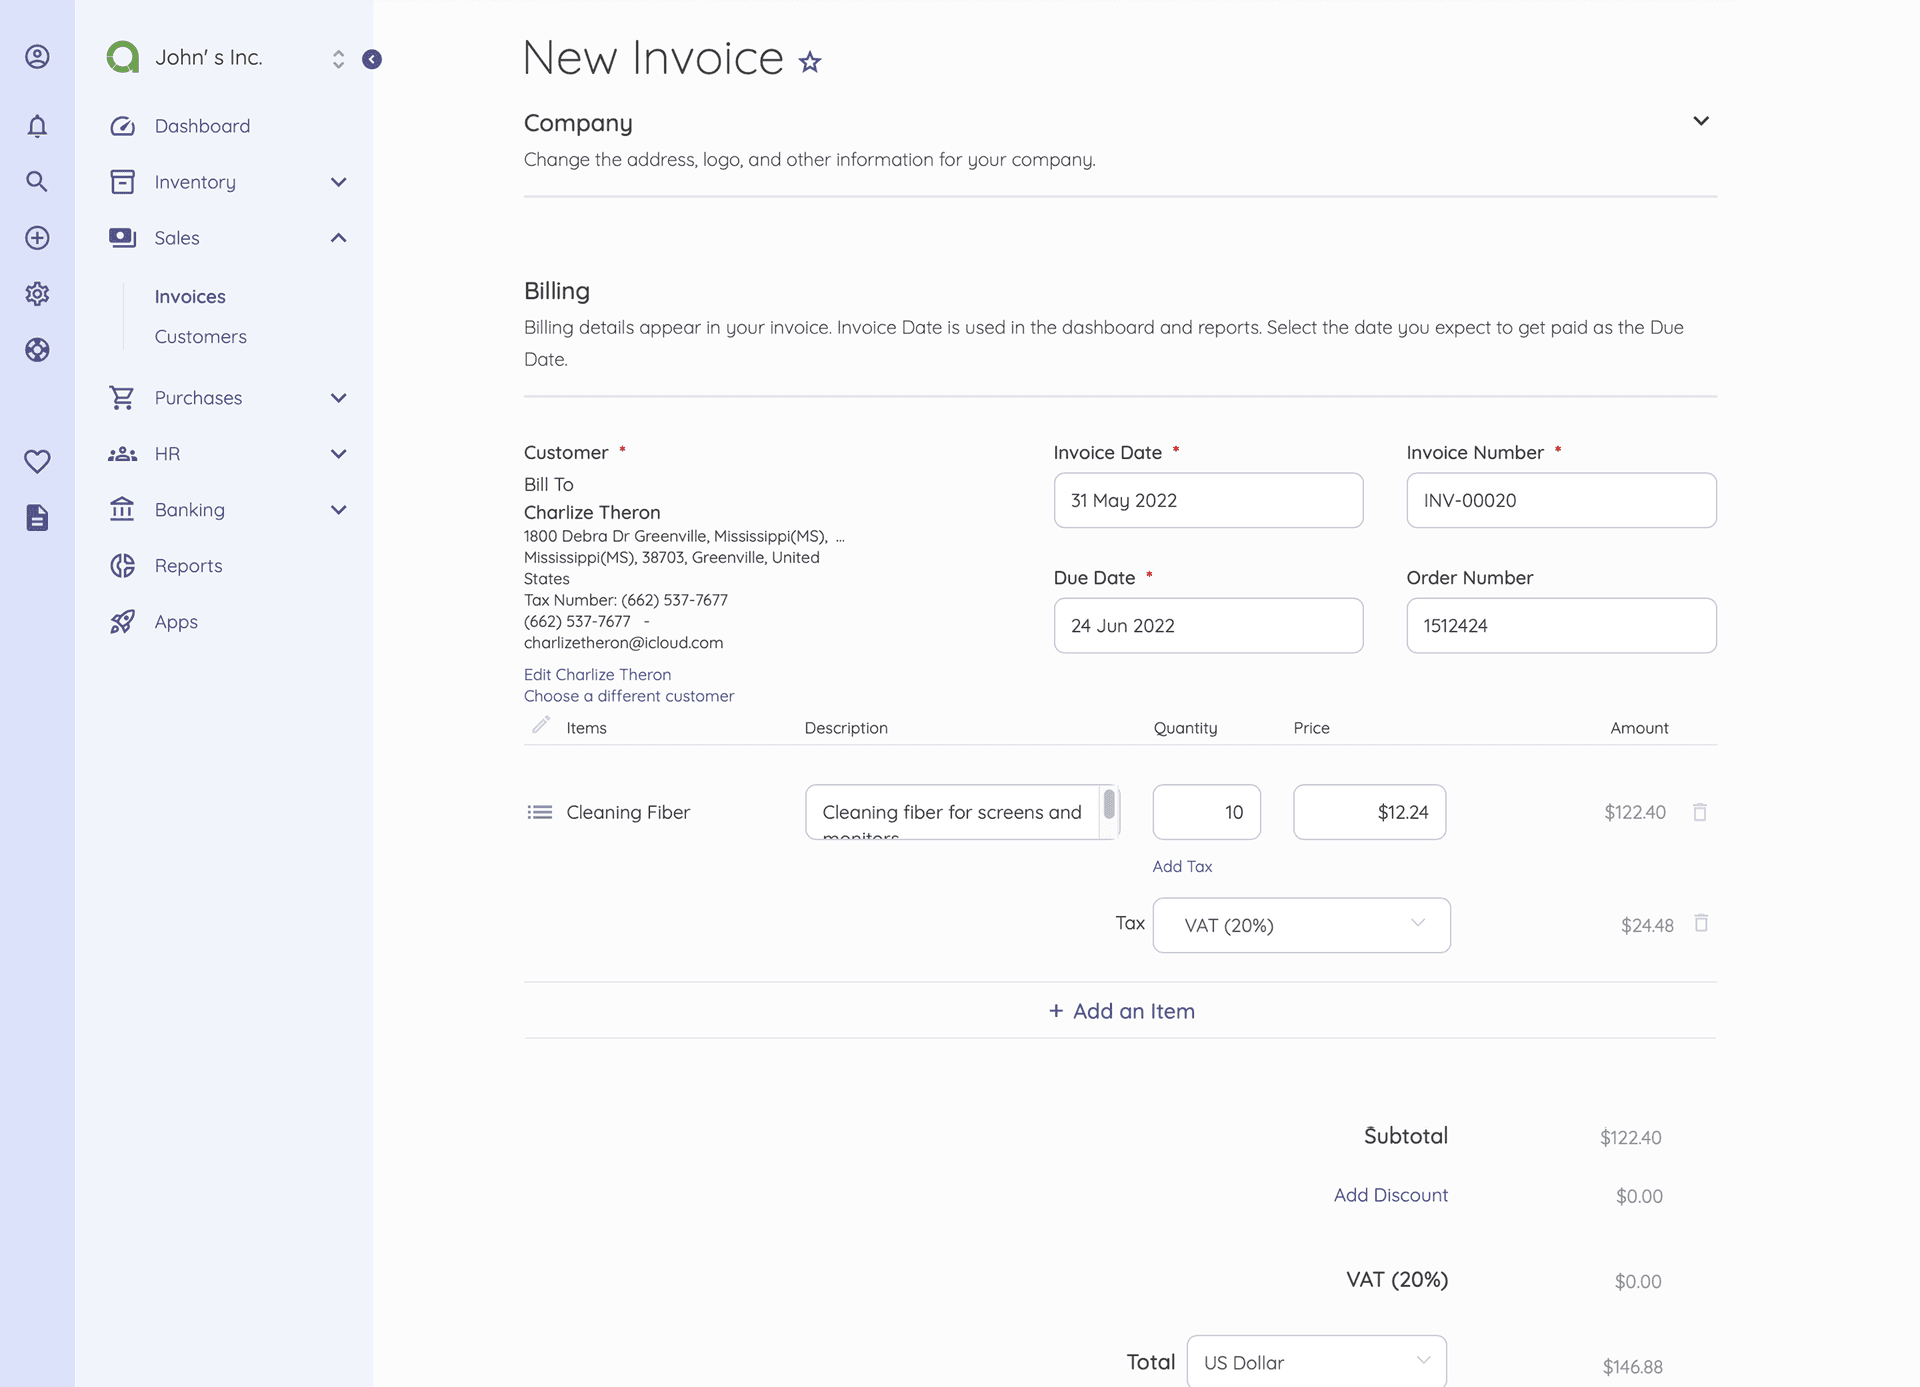Click the Invoice Date input field
The image size is (1920, 1387).
tap(1207, 500)
